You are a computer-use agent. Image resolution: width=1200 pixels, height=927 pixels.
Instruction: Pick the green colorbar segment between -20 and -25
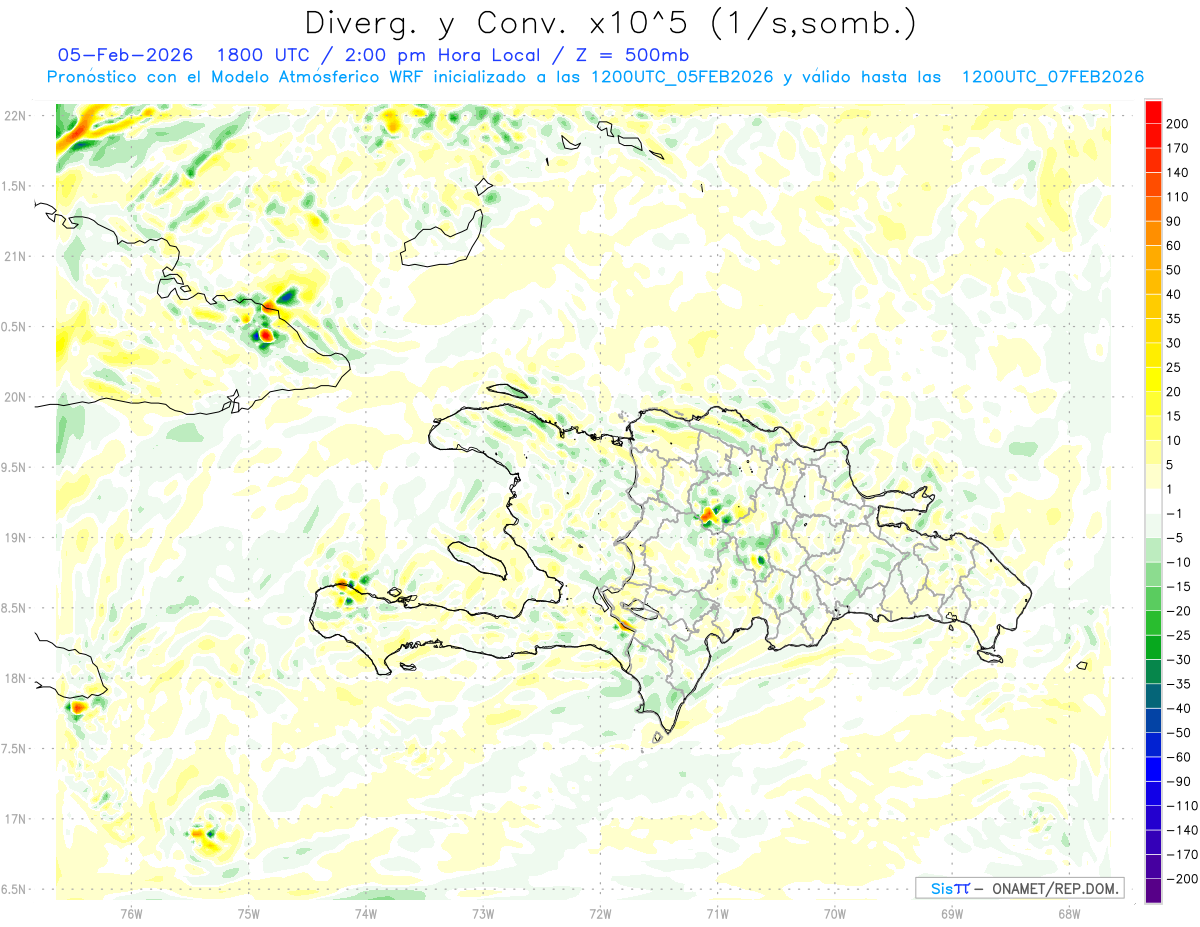point(1154,623)
